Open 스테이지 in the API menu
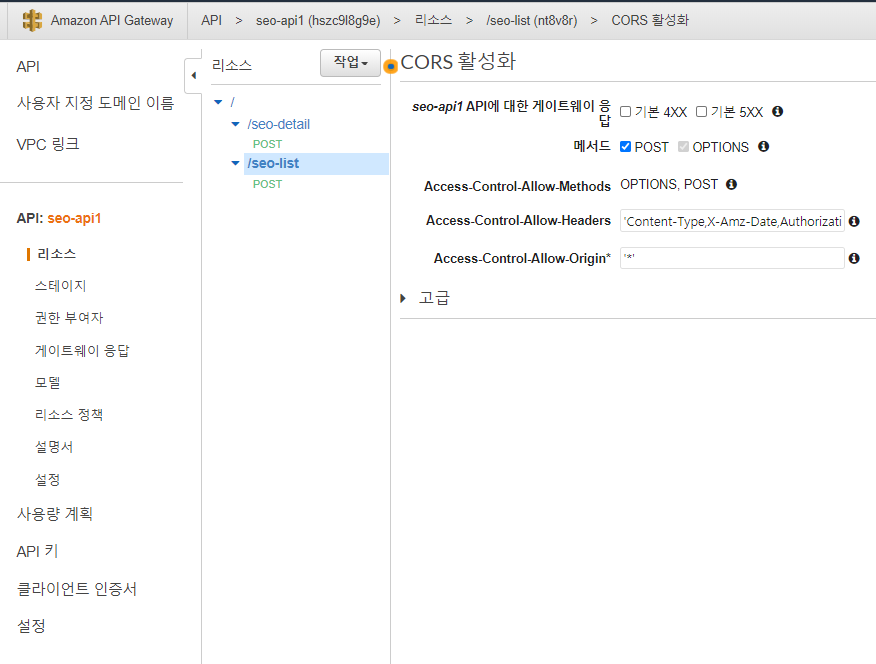Image resolution: width=876 pixels, height=664 pixels. (60, 286)
